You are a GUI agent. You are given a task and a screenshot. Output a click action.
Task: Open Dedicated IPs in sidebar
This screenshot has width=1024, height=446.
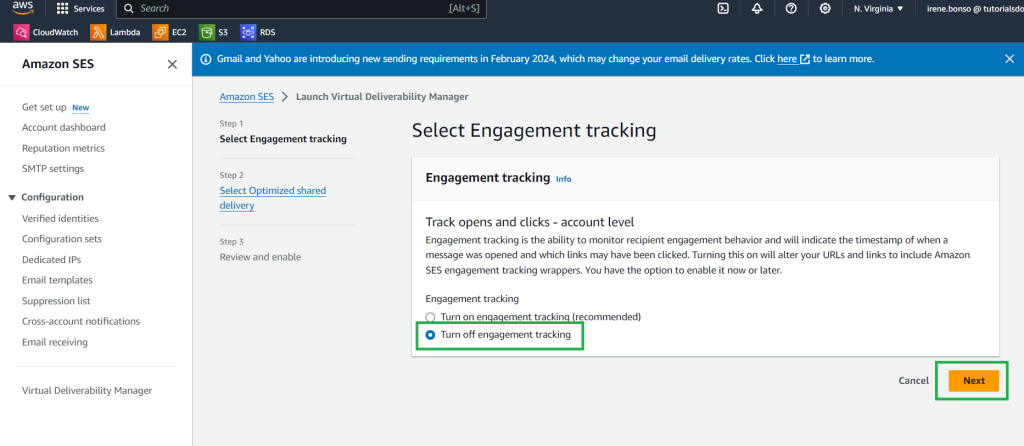tap(52, 260)
